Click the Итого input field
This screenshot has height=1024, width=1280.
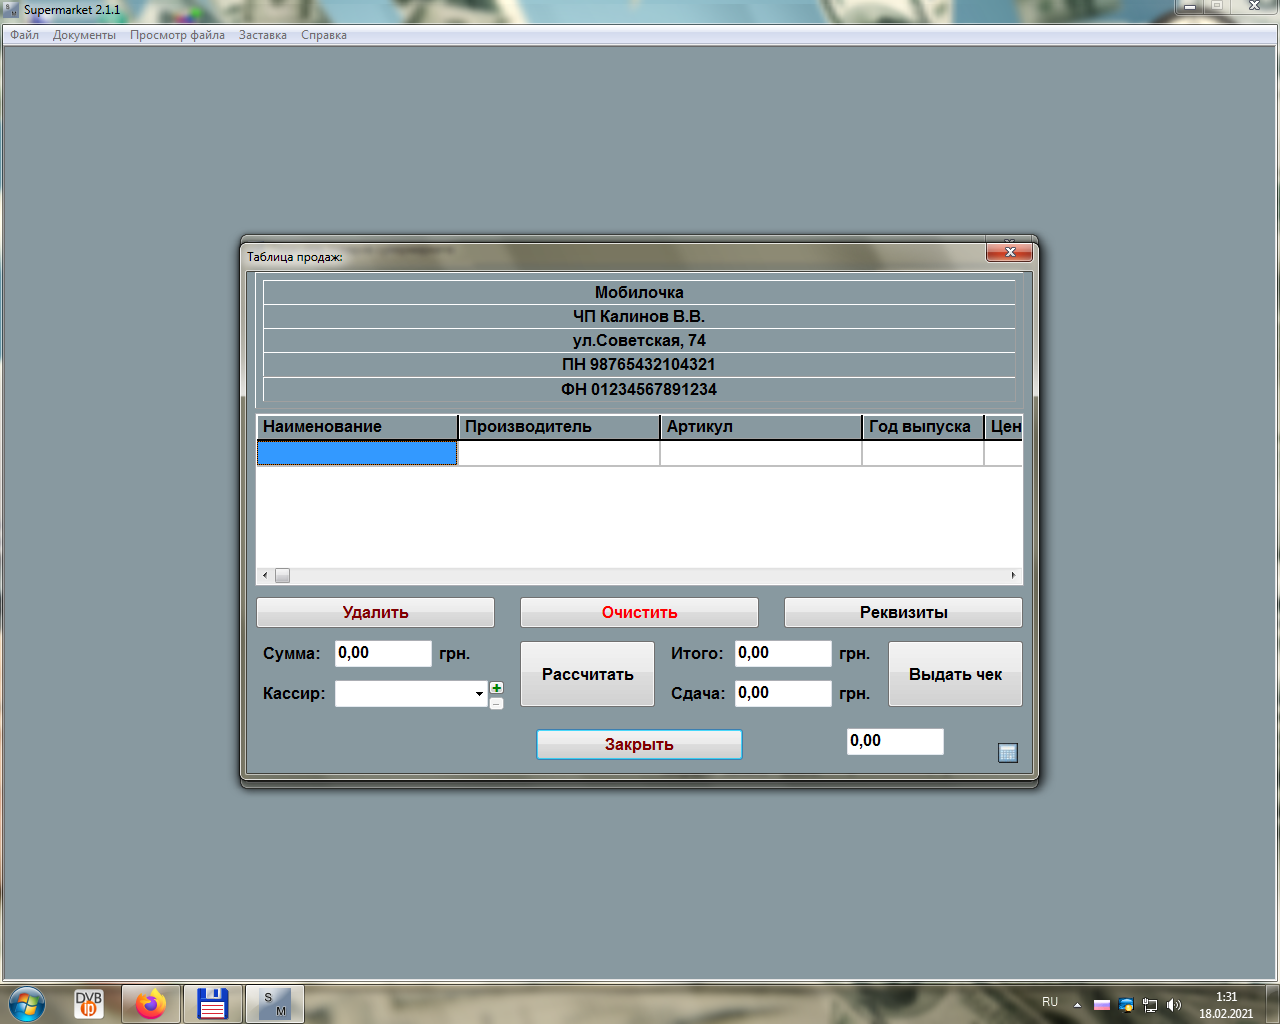783,653
